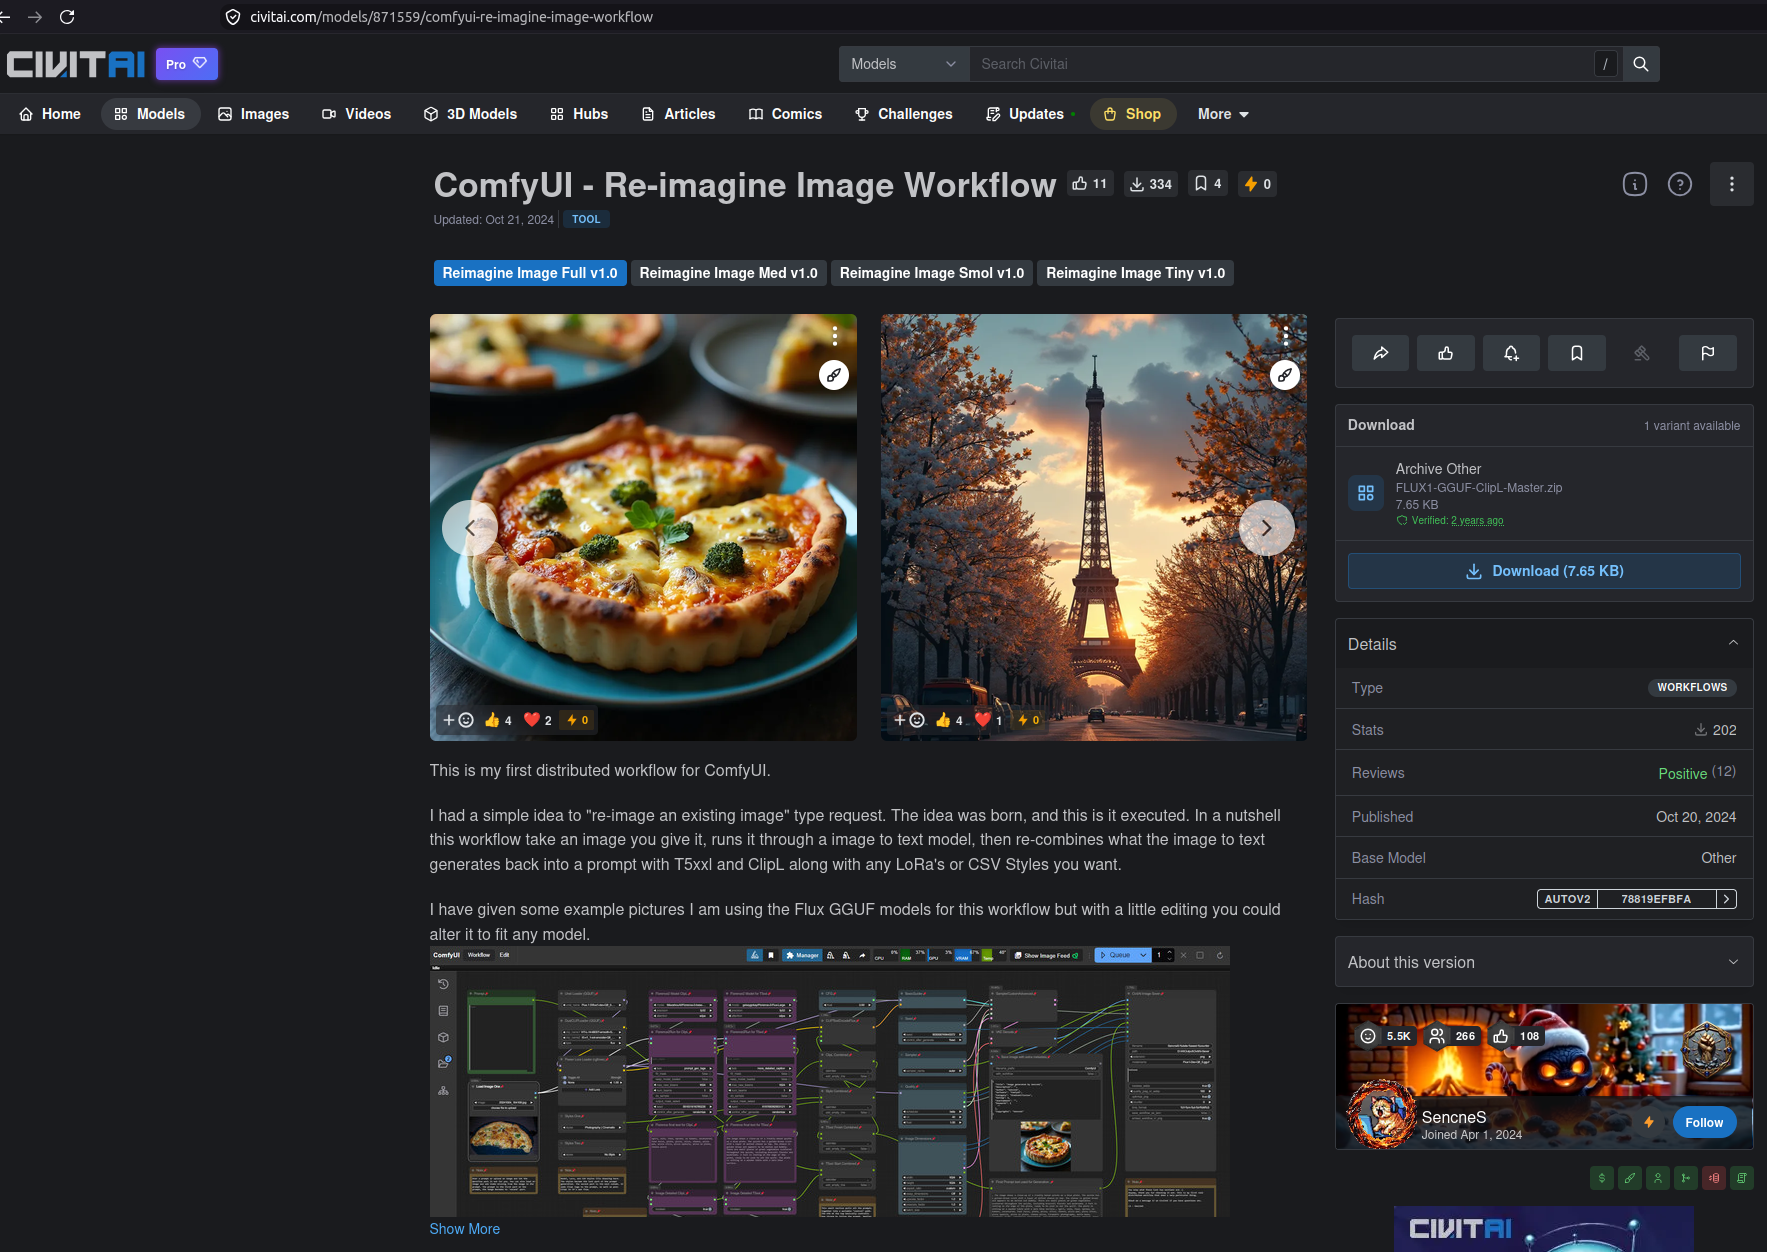This screenshot has width=1767, height=1252.
Task: Click the green merge permission icon
Action: tap(1686, 1178)
